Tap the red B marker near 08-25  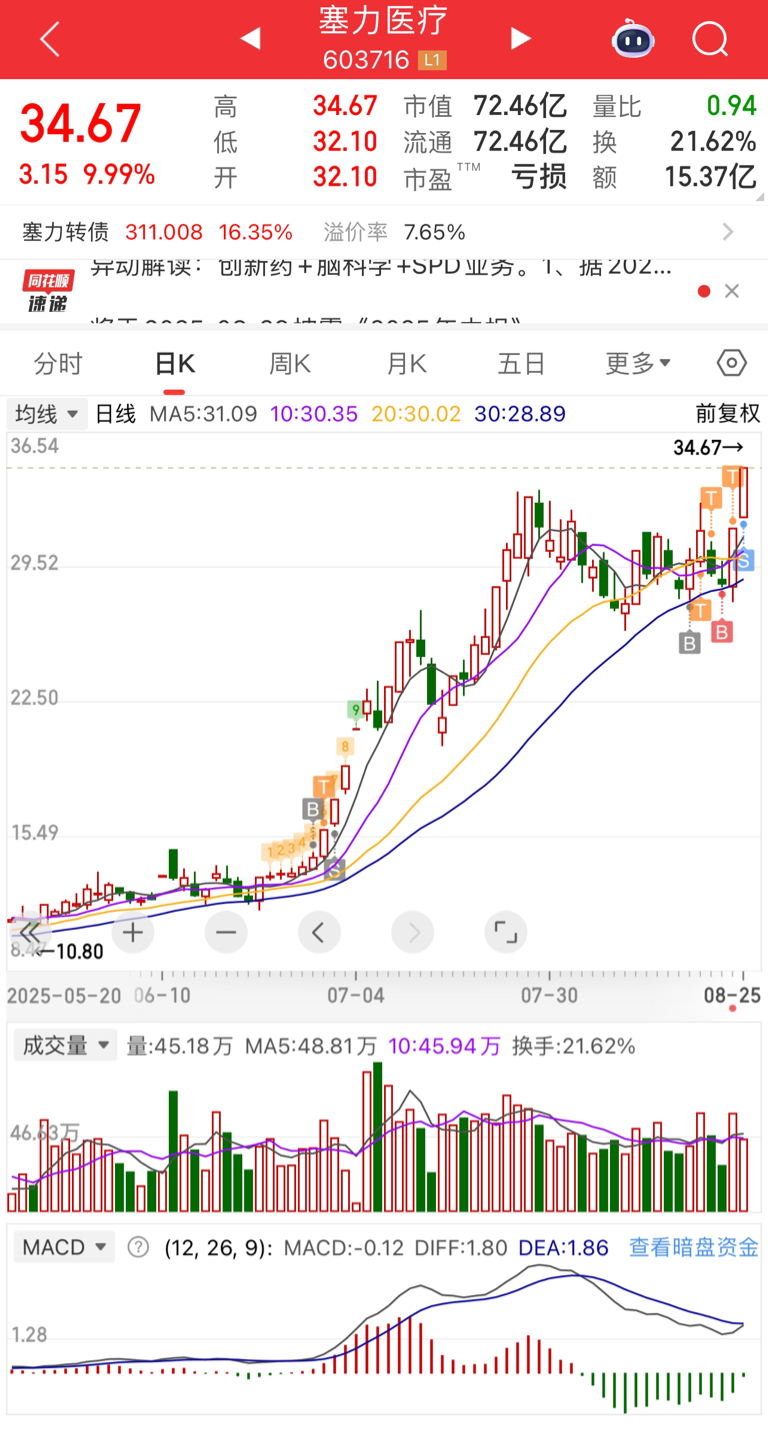tap(722, 631)
